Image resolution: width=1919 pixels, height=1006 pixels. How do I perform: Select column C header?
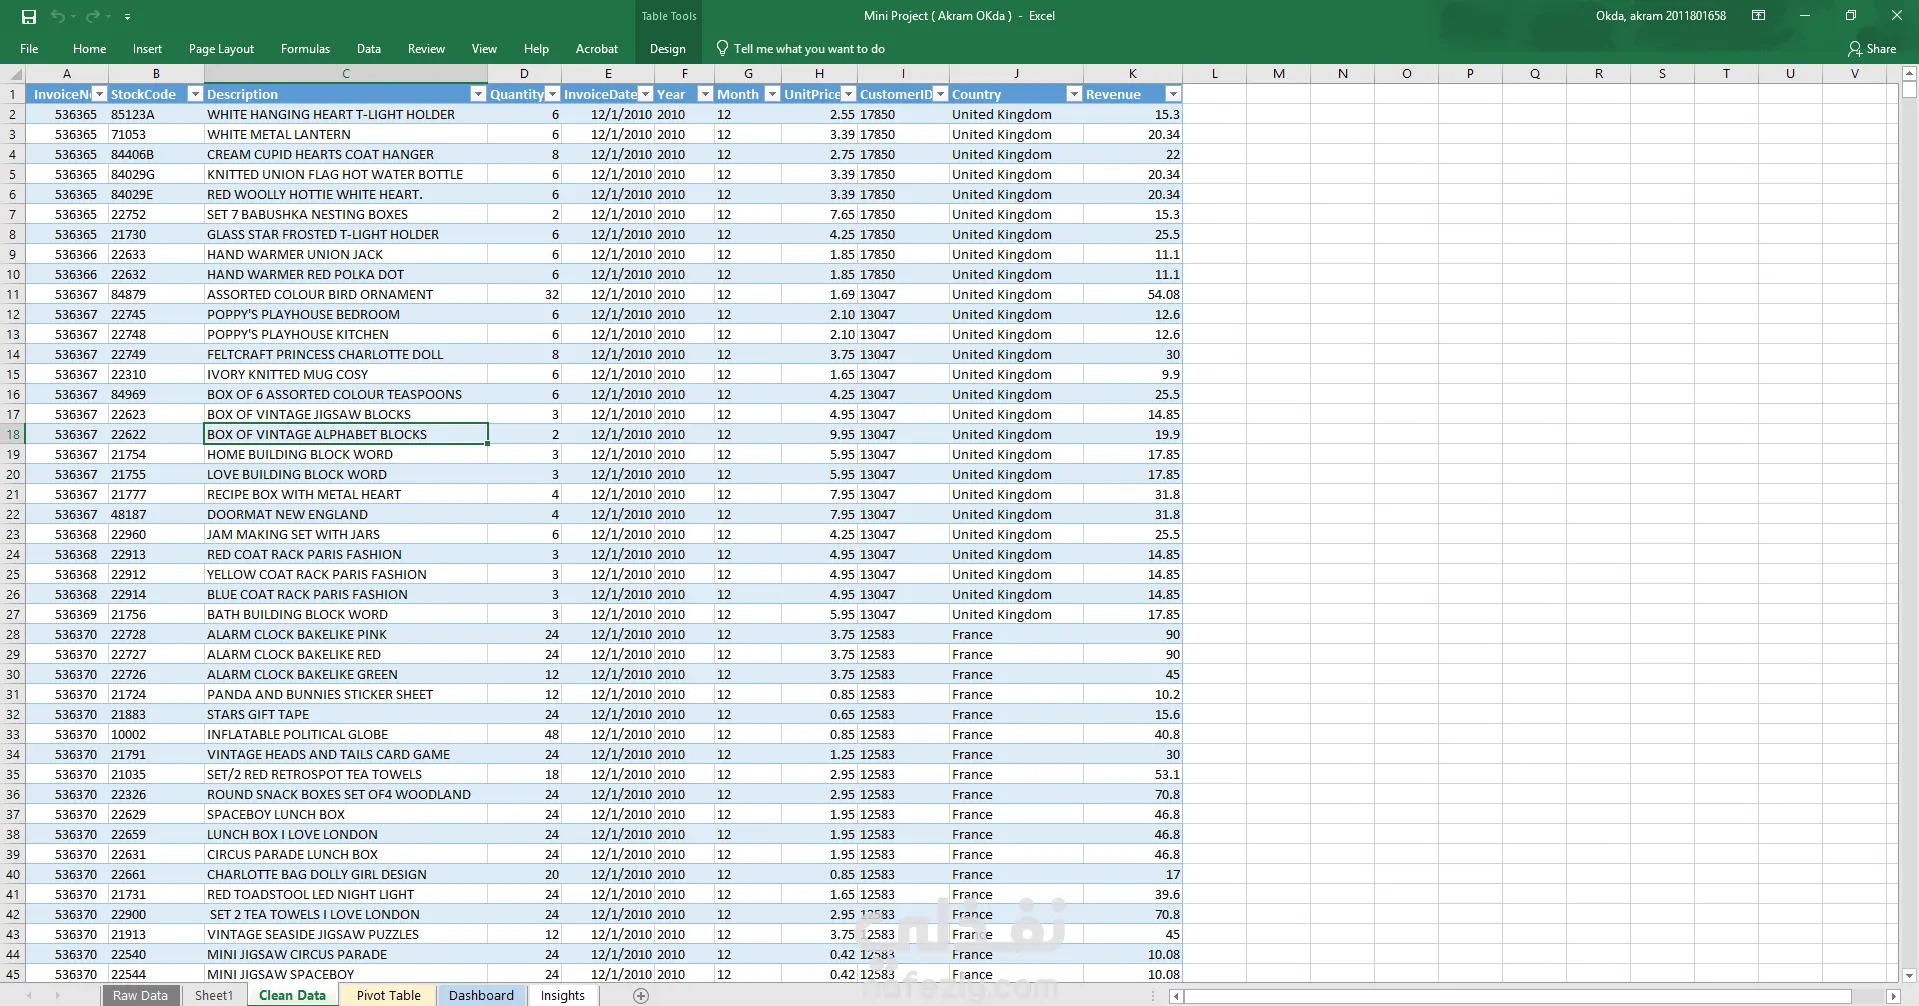click(346, 74)
